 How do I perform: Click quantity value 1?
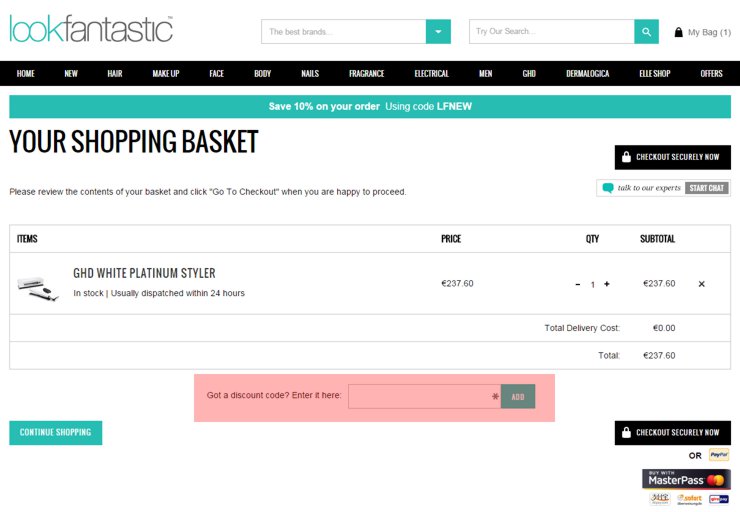point(593,285)
